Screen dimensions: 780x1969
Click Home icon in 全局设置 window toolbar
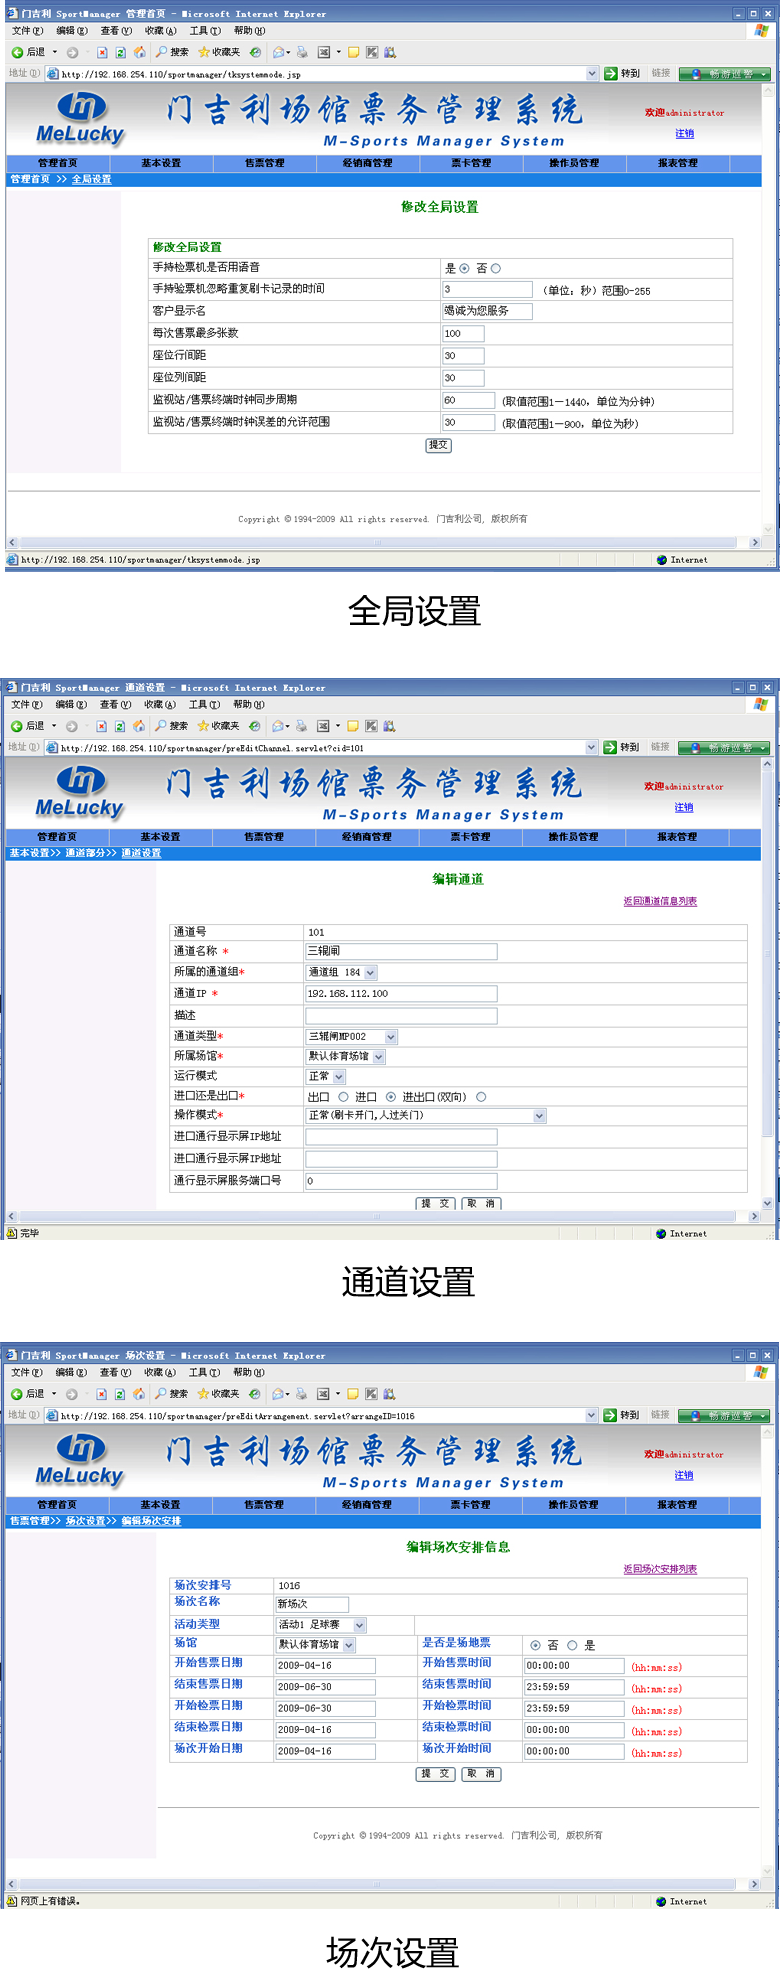coord(139,52)
